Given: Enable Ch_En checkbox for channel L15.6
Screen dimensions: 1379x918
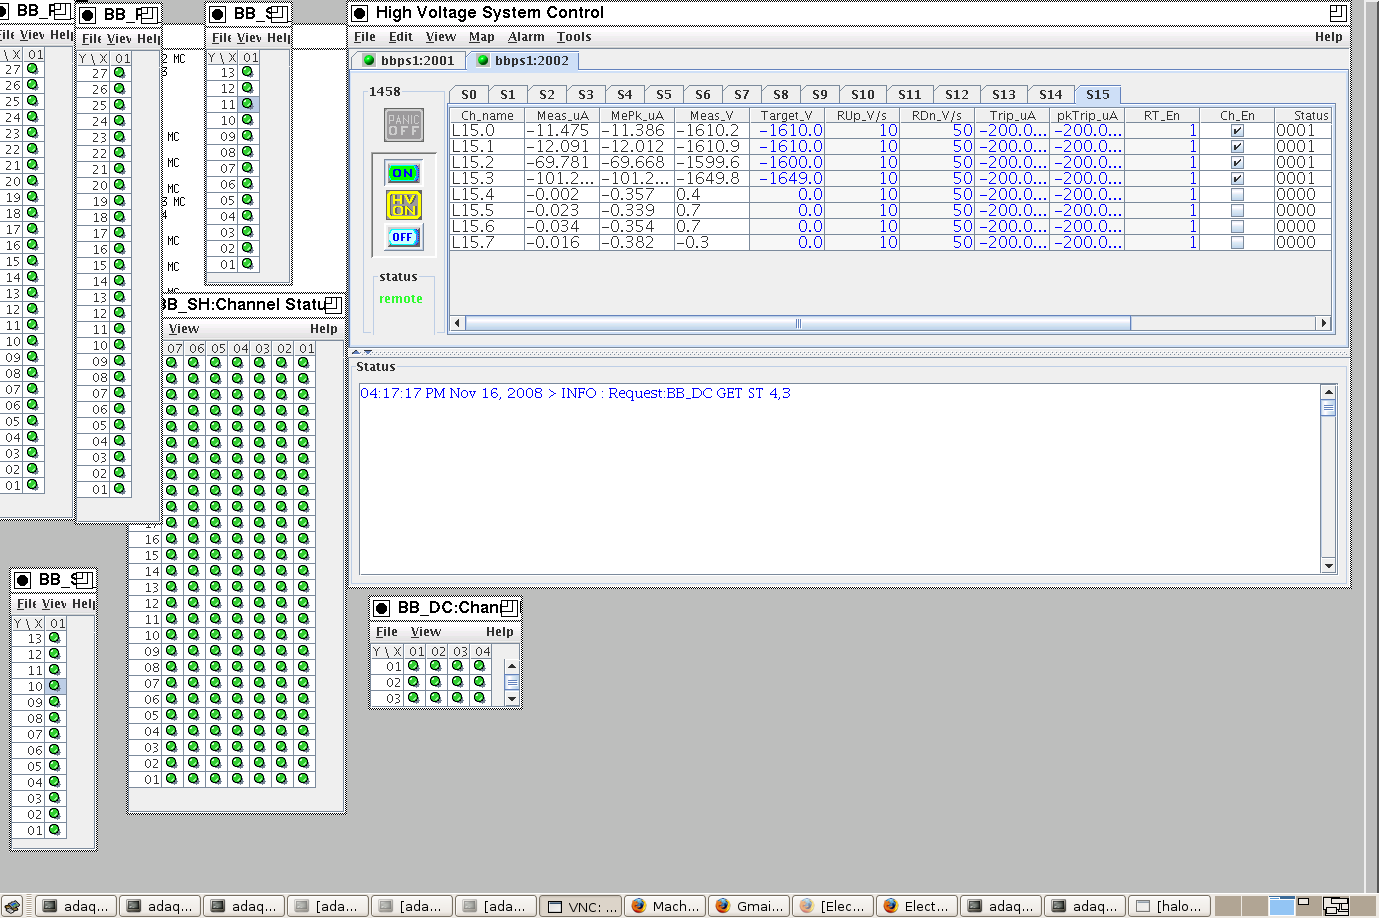Looking at the screenshot, I should 1237,227.
